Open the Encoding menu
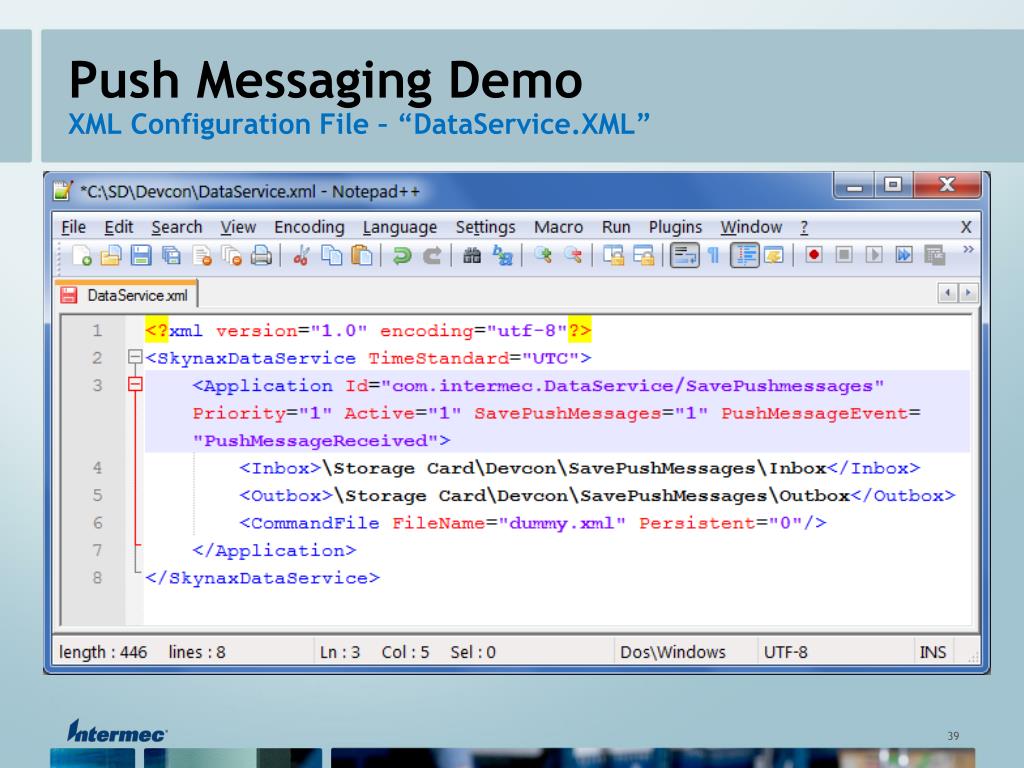This screenshot has height=768, width=1024. pos(309,227)
